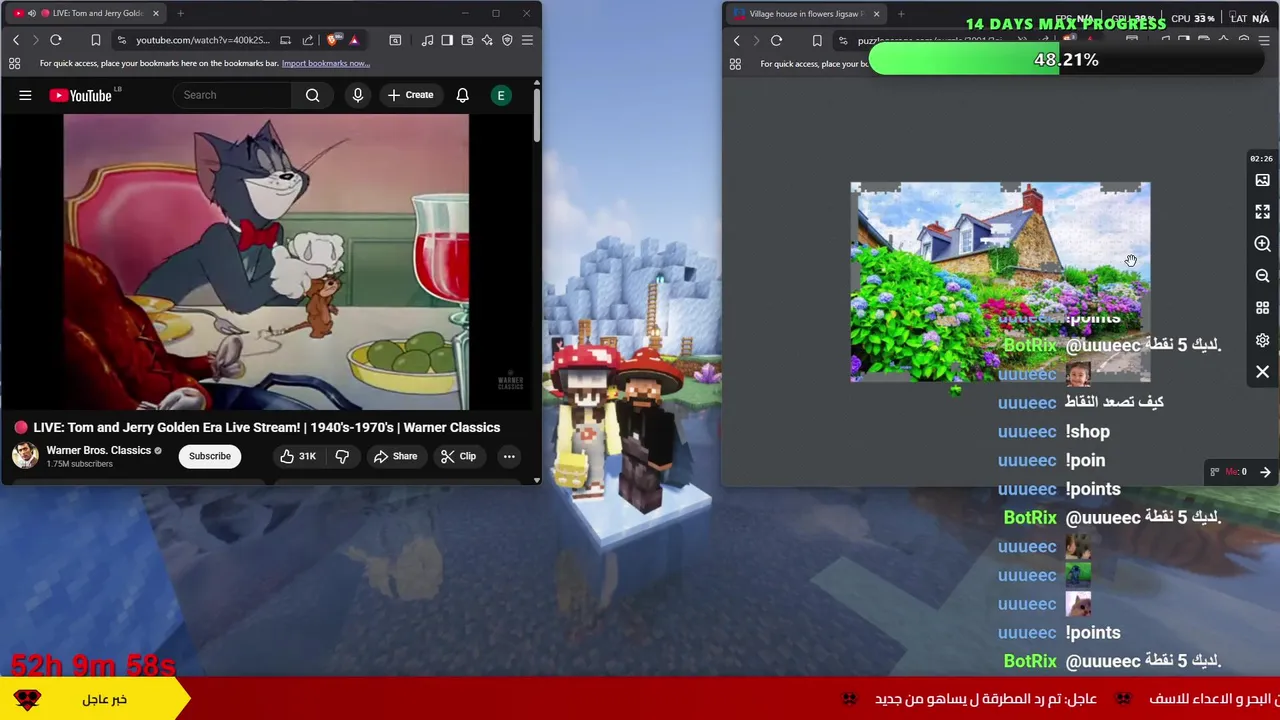Viewport: 1280px width, 720px height.
Task: Open the playlist music note icon in YouTube window
Action: [427, 40]
